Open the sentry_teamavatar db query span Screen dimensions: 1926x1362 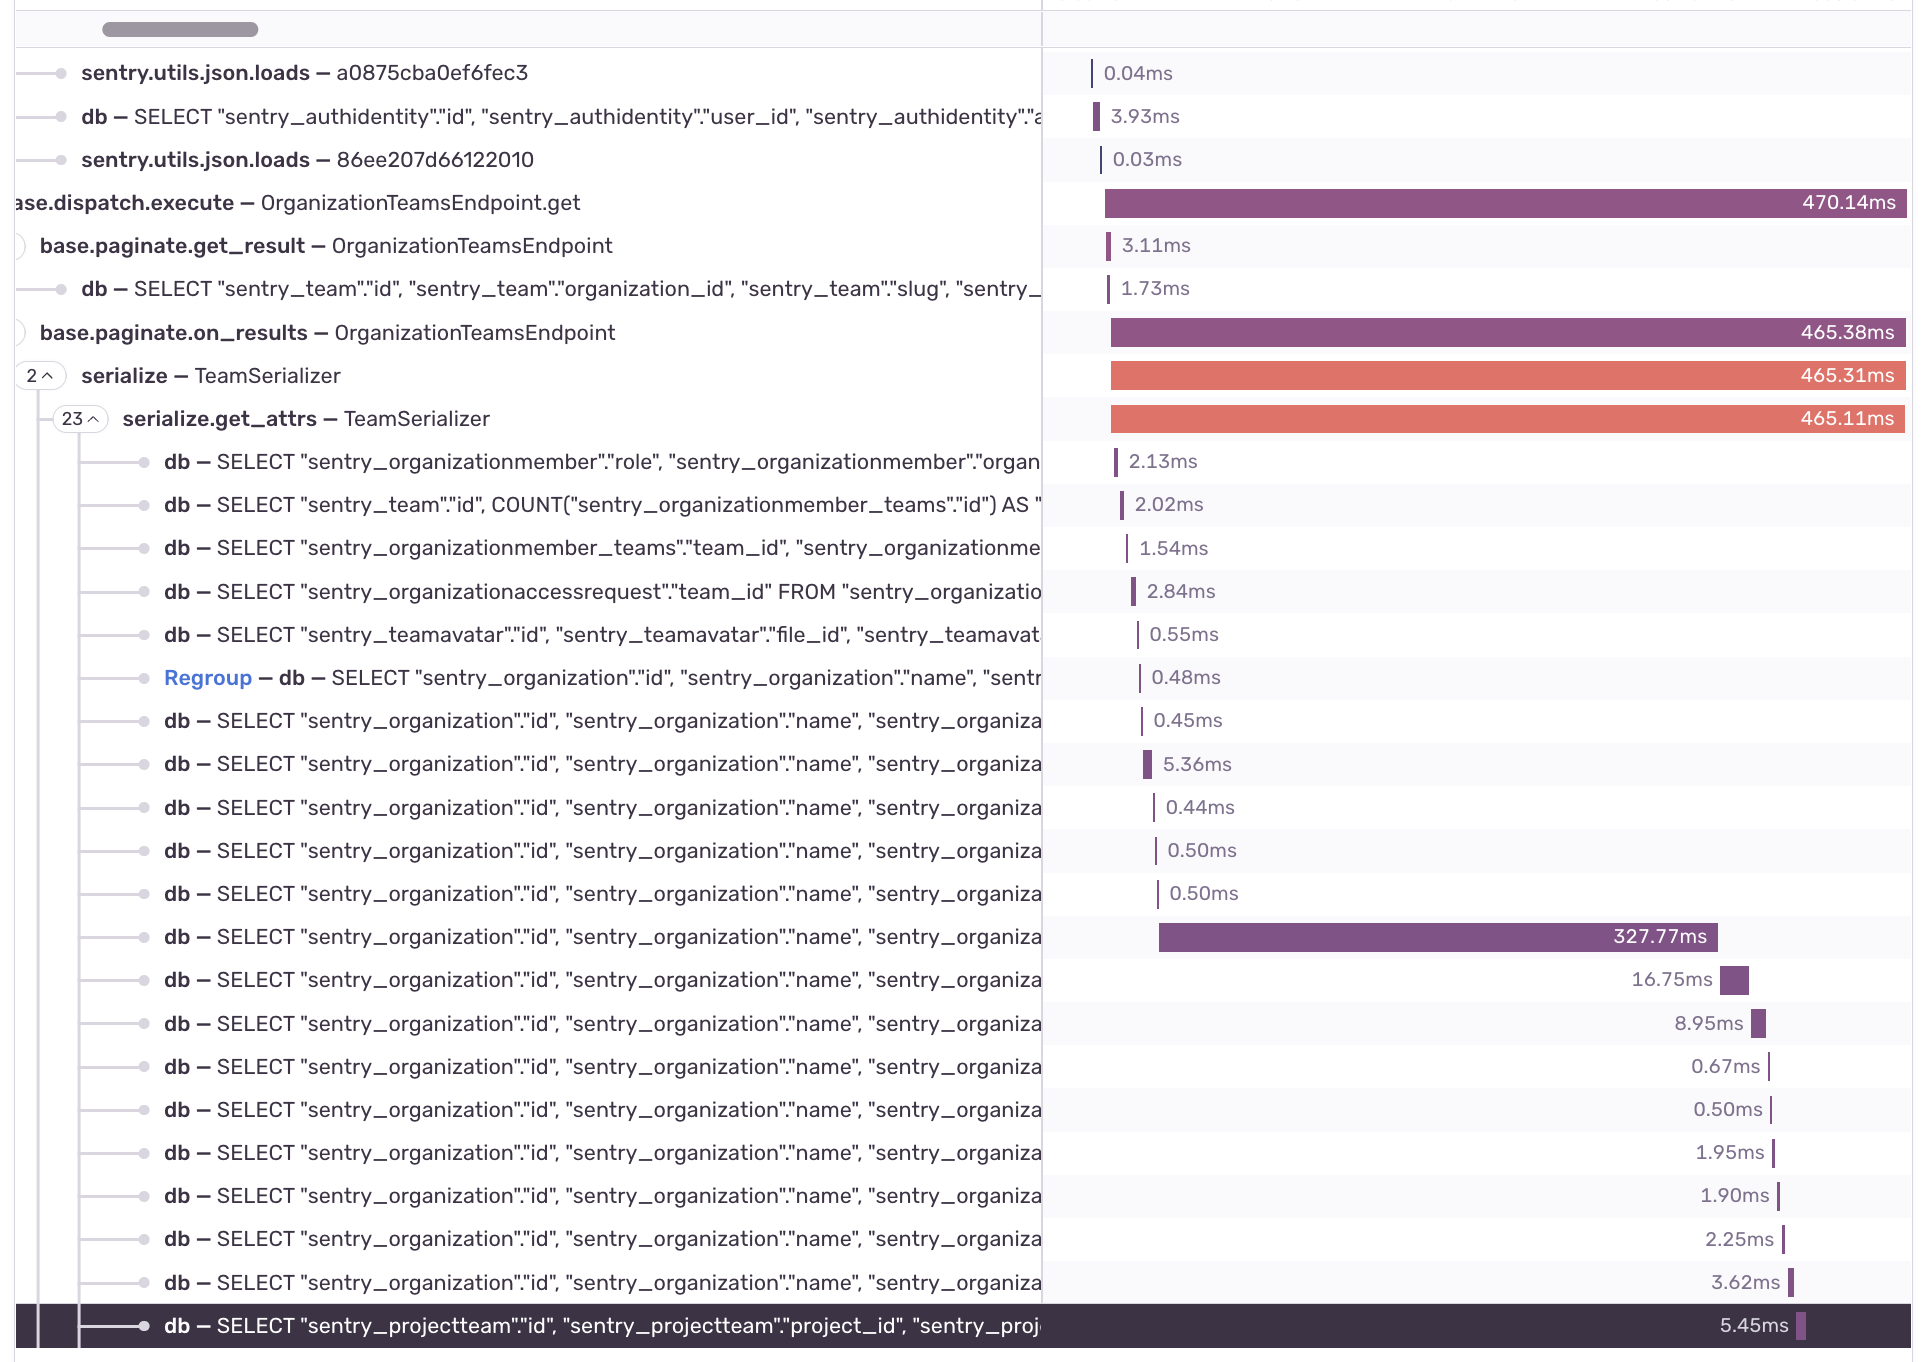[600, 635]
